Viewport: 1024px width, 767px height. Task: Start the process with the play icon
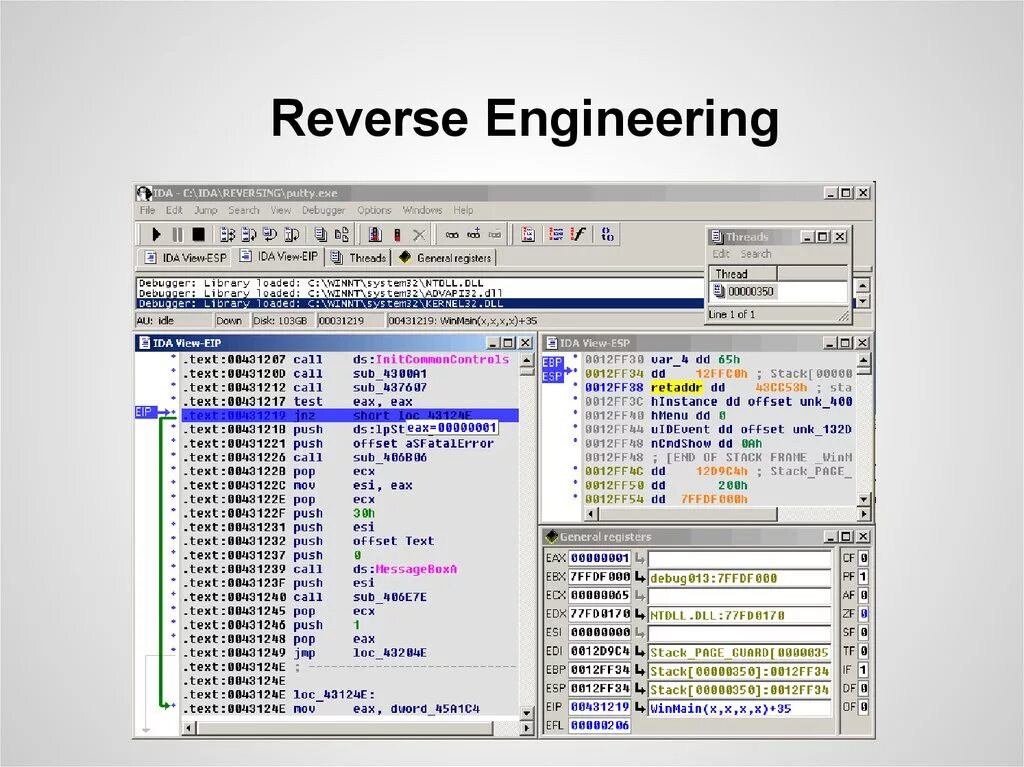[x=155, y=234]
